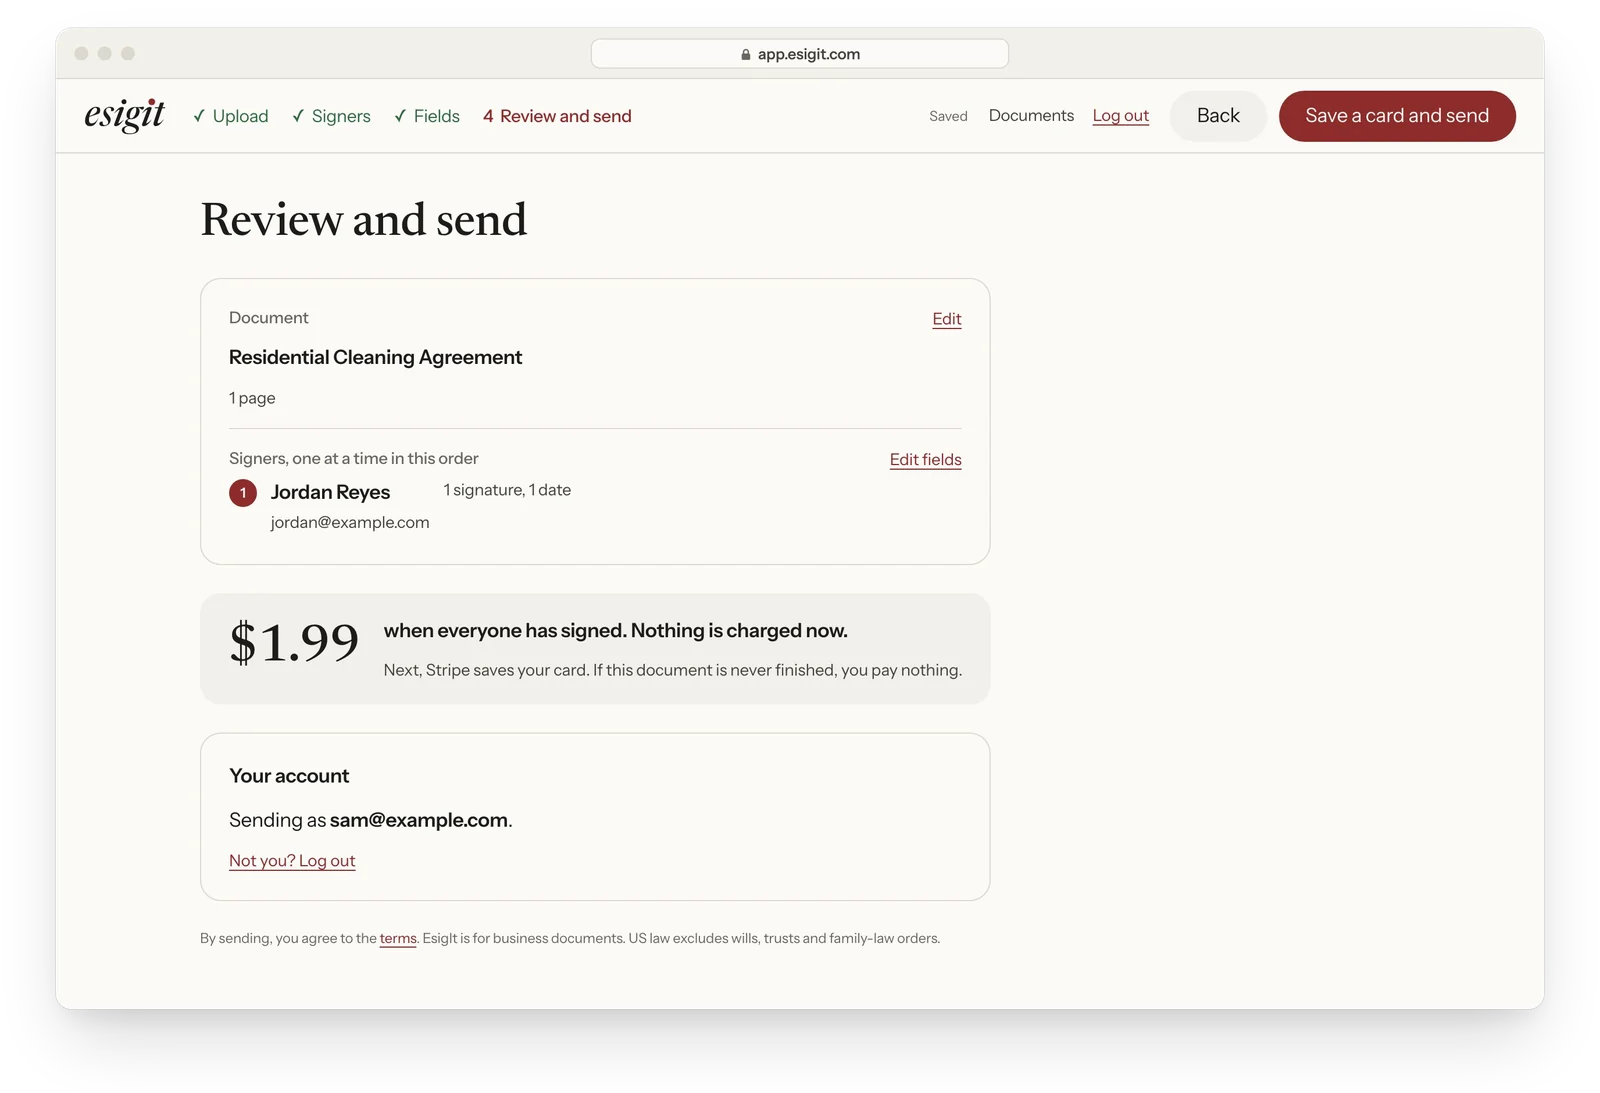Screen dimensions: 1600x1093
Task: Click Save a card and send
Action: (x=1397, y=116)
